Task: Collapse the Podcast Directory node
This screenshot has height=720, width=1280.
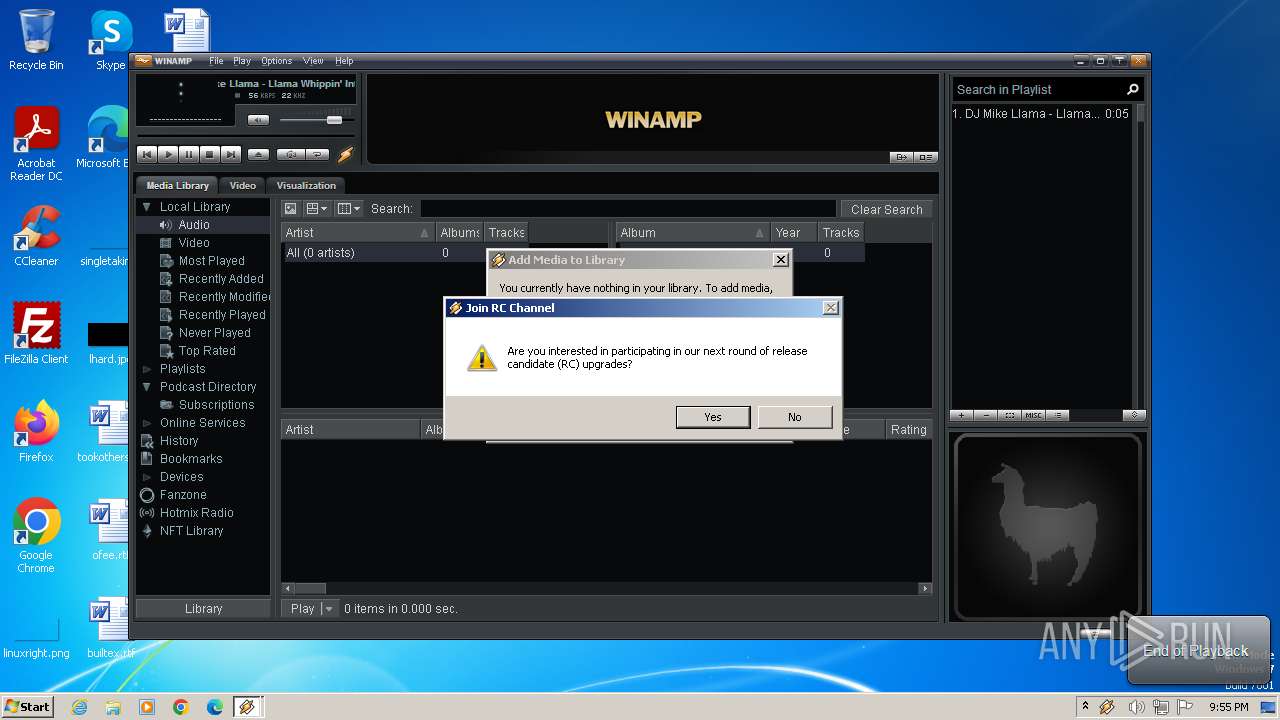Action: click(147, 387)
